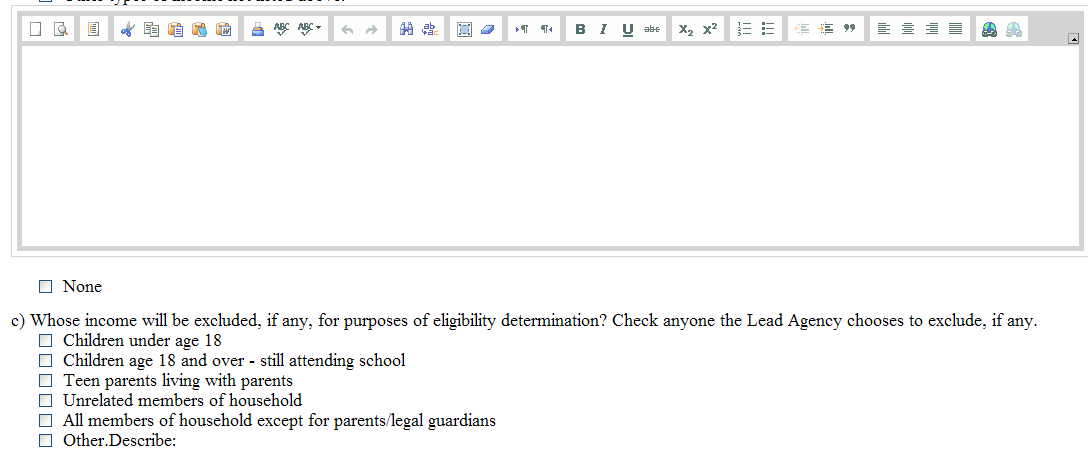Center align text

908,29
